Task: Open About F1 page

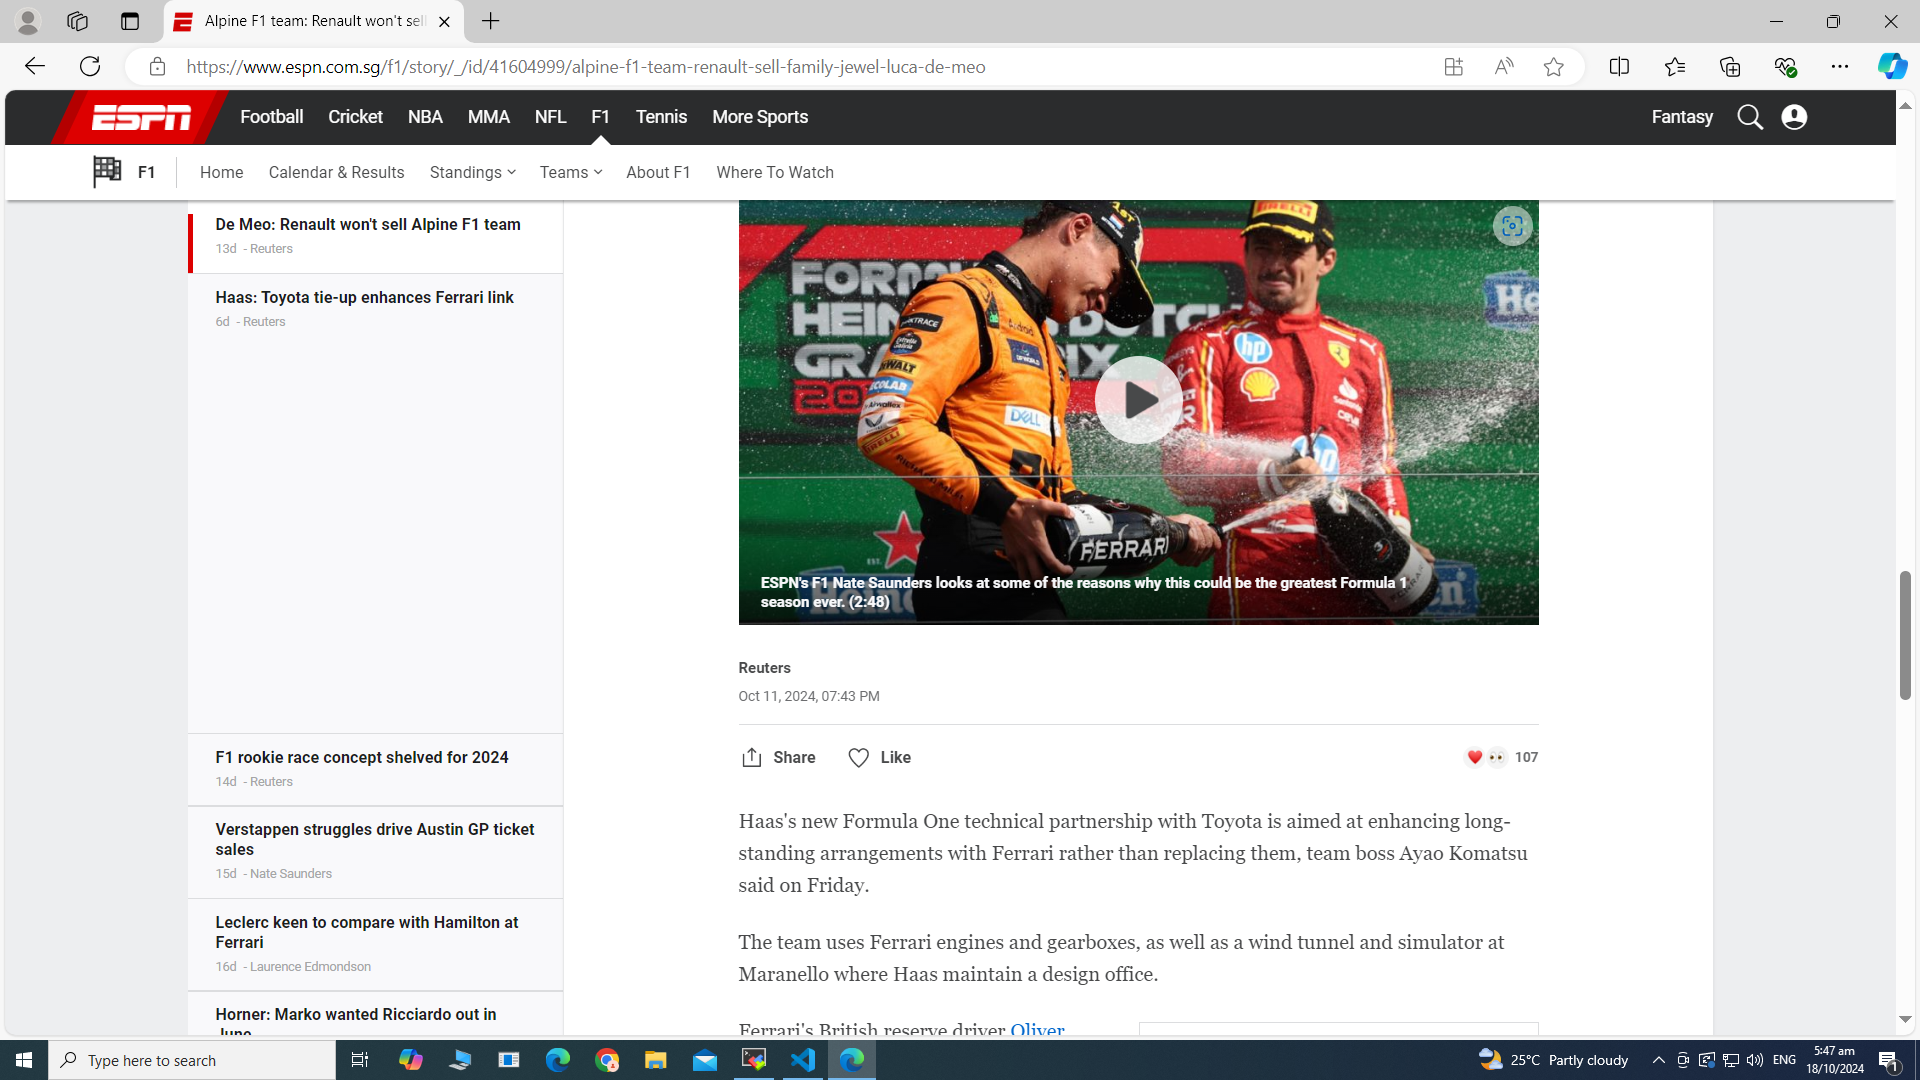Action: 658,173
